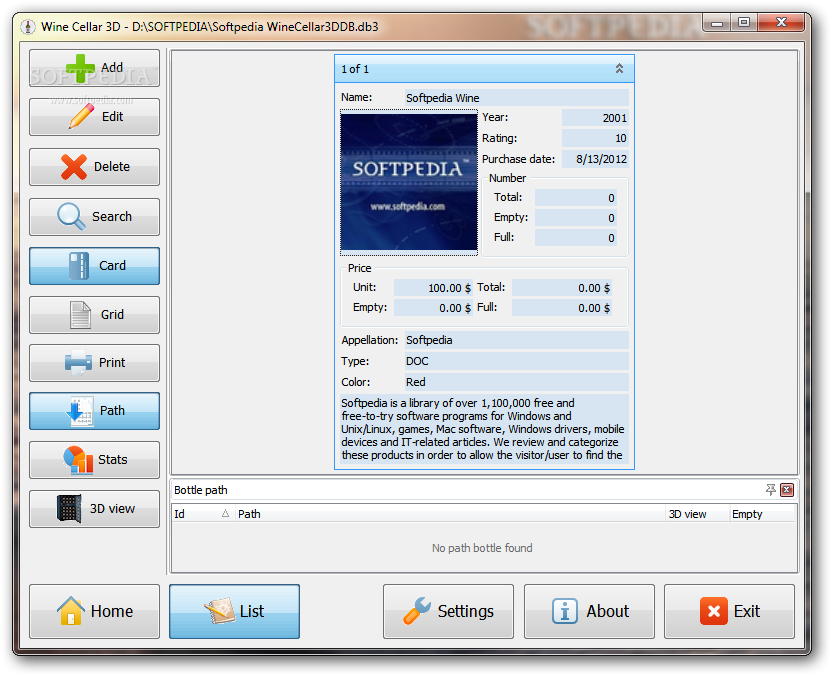Click the Softpedia wine image thumbnail

409,182
